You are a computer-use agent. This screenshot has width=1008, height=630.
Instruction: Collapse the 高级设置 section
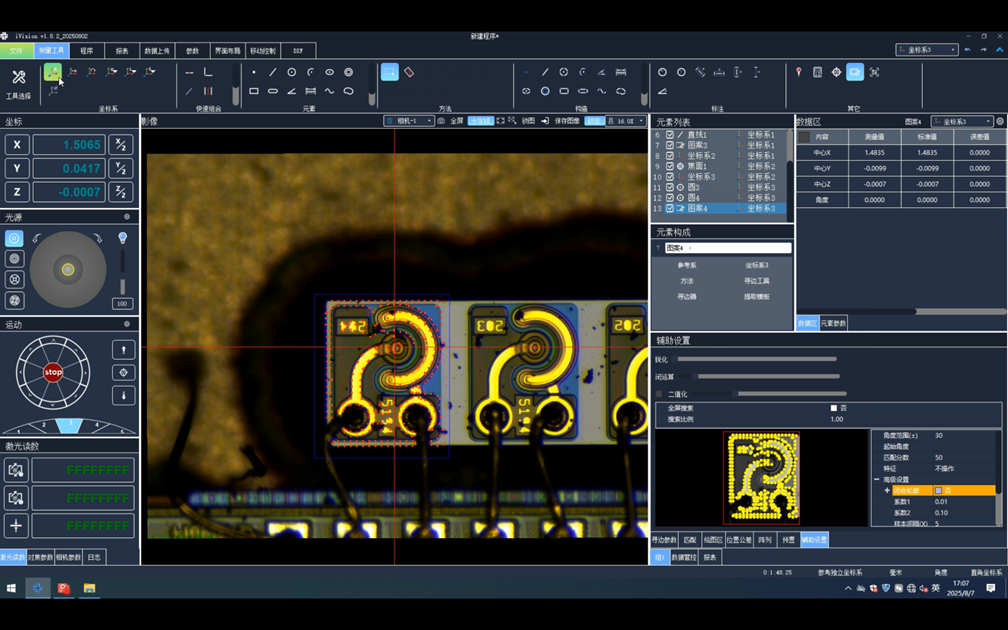(x=877, y=480)
